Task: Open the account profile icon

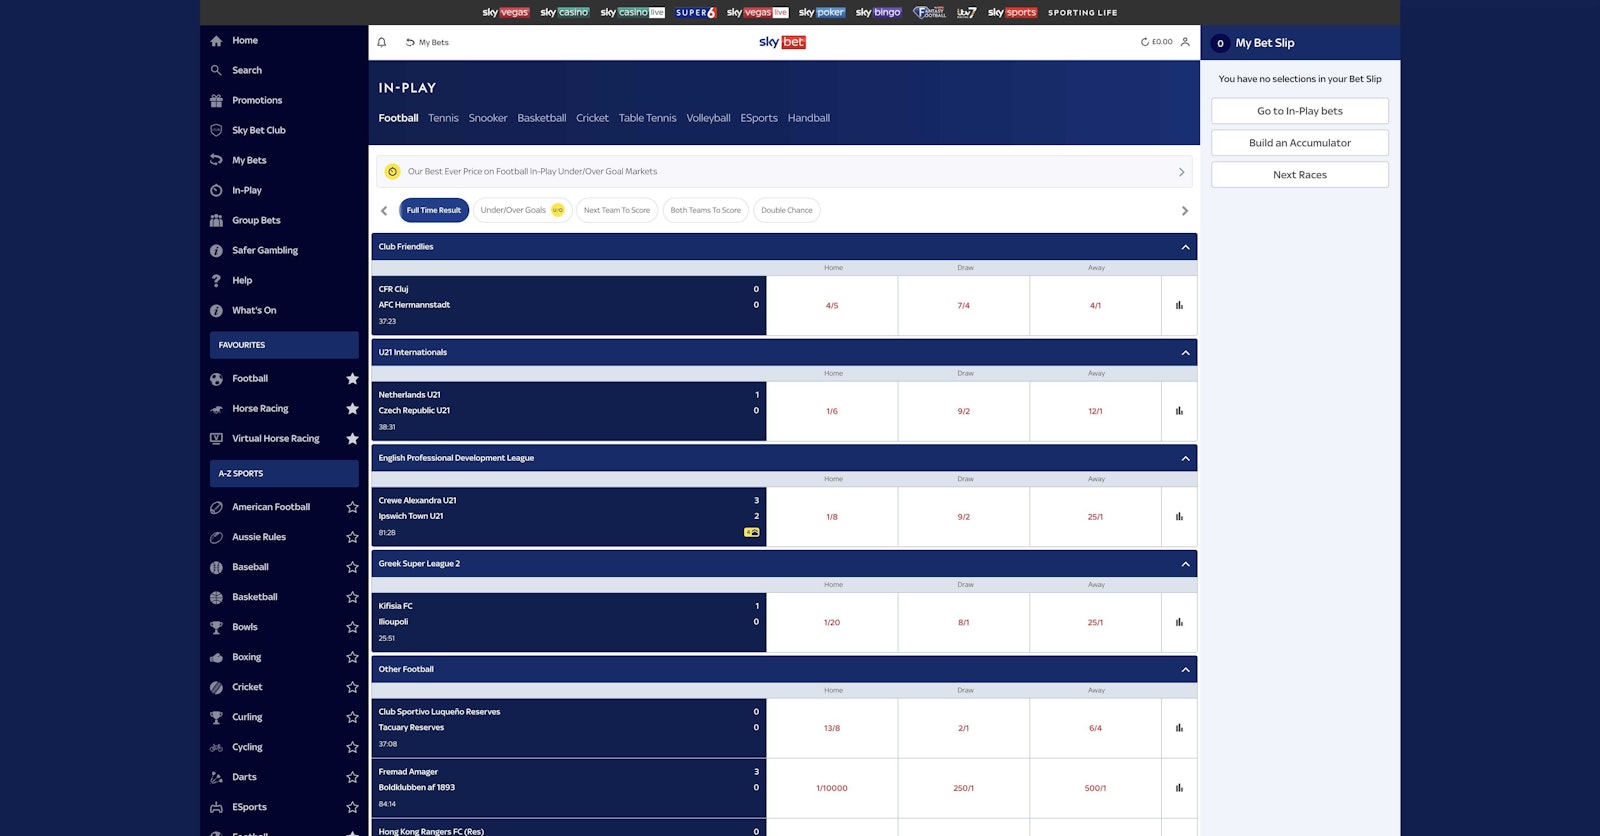Action: (1185, 42)
